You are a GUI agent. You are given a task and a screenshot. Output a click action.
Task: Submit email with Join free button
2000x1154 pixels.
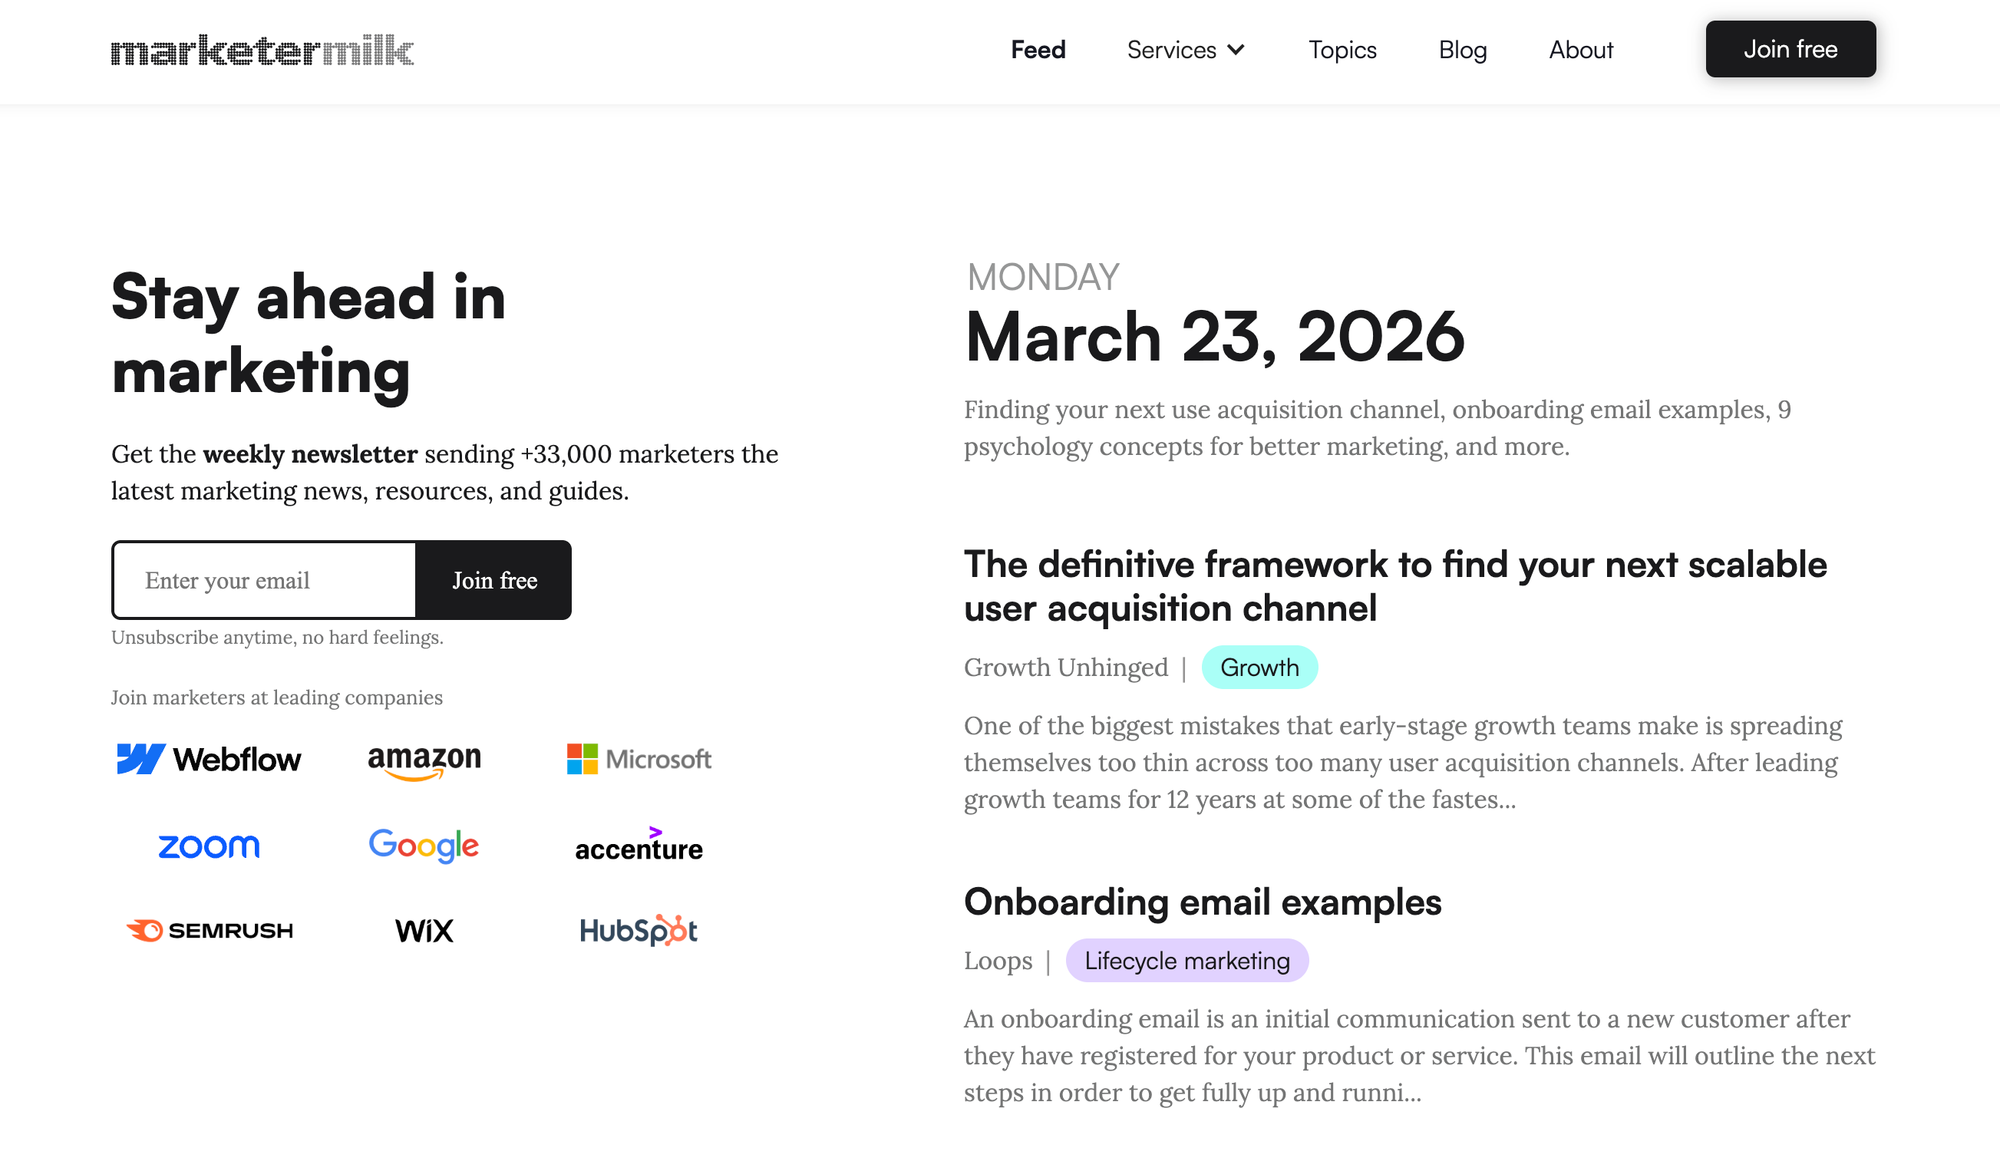click(494, 580)
